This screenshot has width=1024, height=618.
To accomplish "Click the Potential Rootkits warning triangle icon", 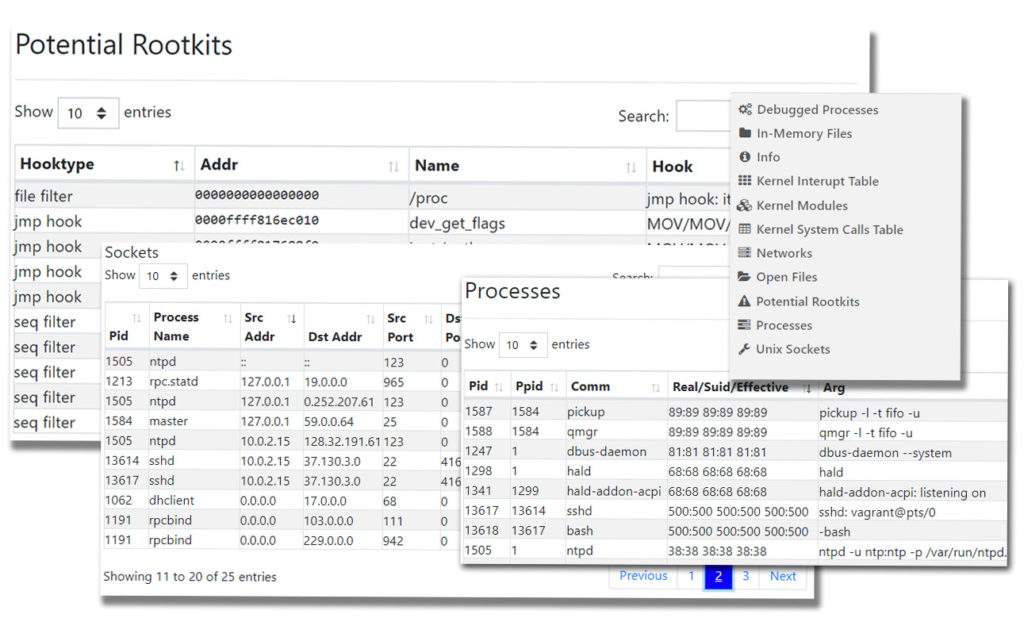I will pyautogui.click(x=745, y=301).
